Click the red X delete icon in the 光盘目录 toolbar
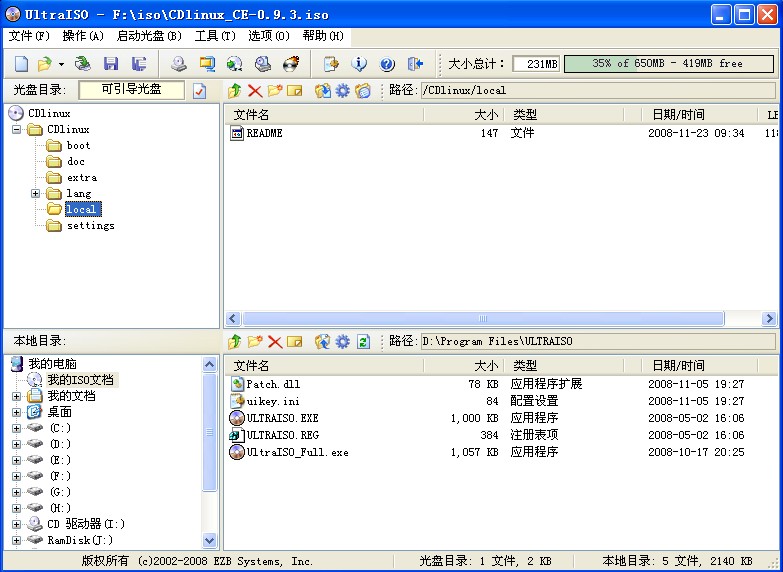The height and width of the screenshot is (572, 783). [x=255, y=91]
